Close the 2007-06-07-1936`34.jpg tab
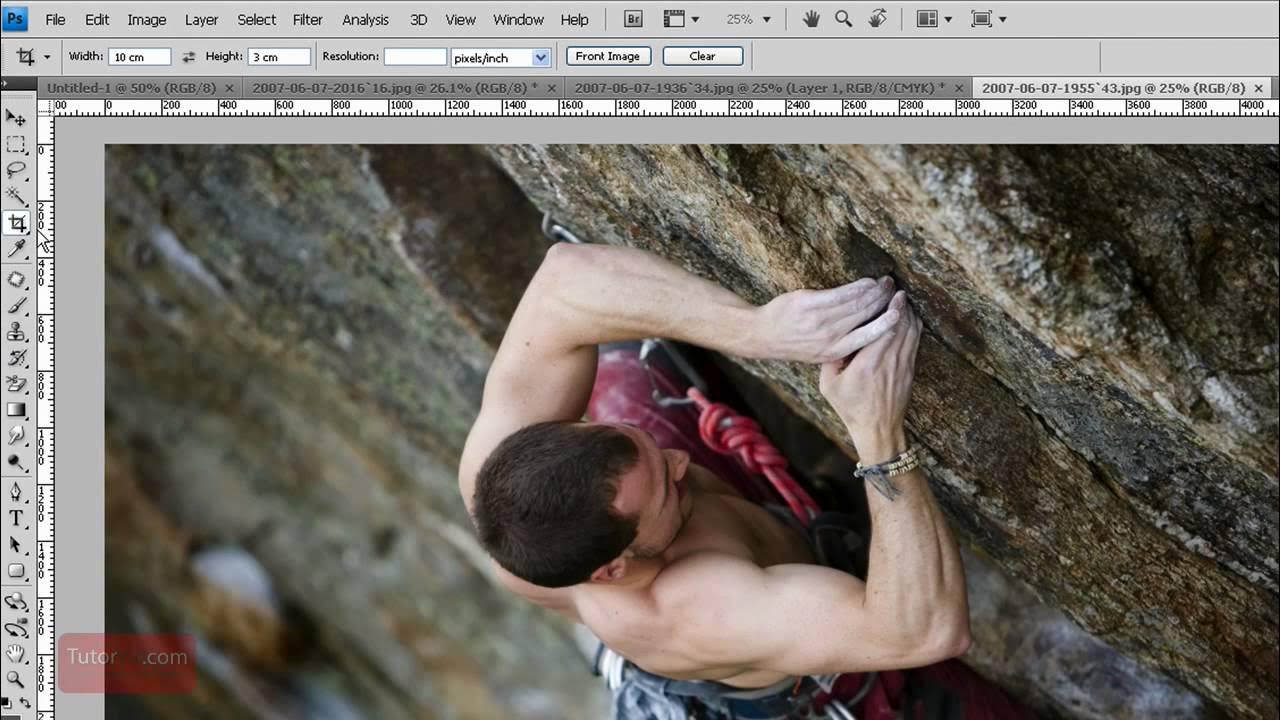This screenshot has height=720, width=1280. pyautogui.click(x=959, y=88)
